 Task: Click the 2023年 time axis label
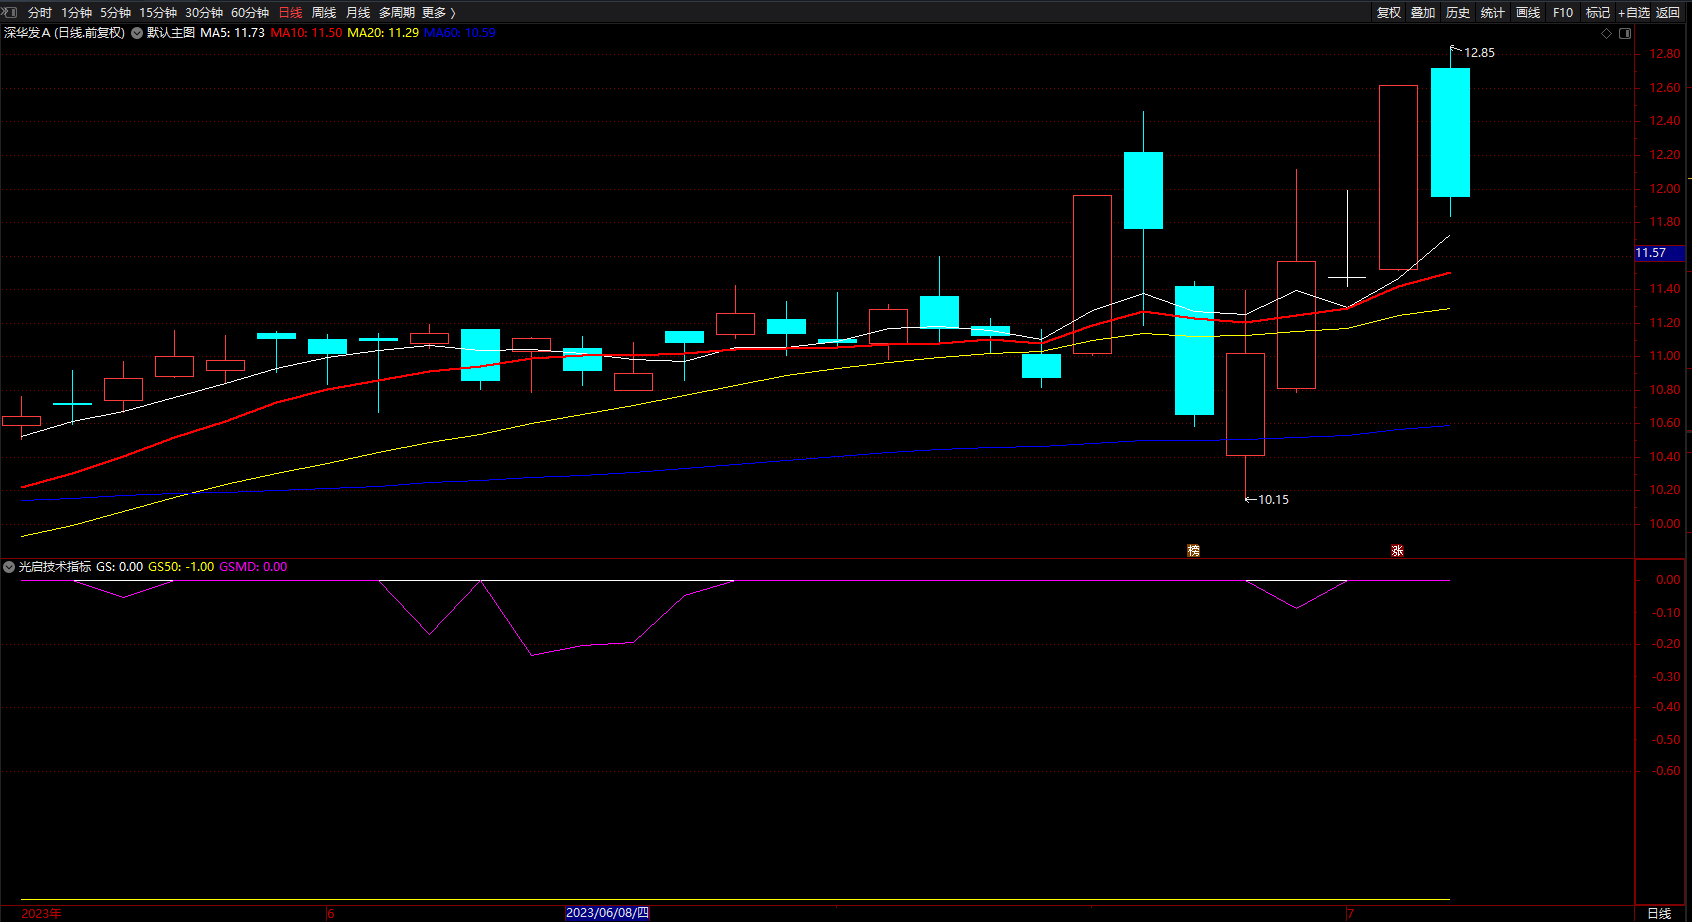[41, 913]
